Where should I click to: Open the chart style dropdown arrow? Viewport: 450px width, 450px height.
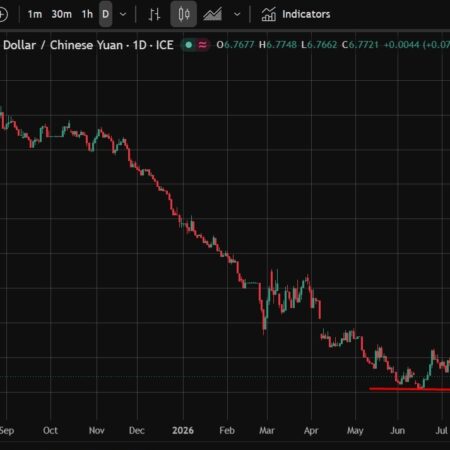237,14
